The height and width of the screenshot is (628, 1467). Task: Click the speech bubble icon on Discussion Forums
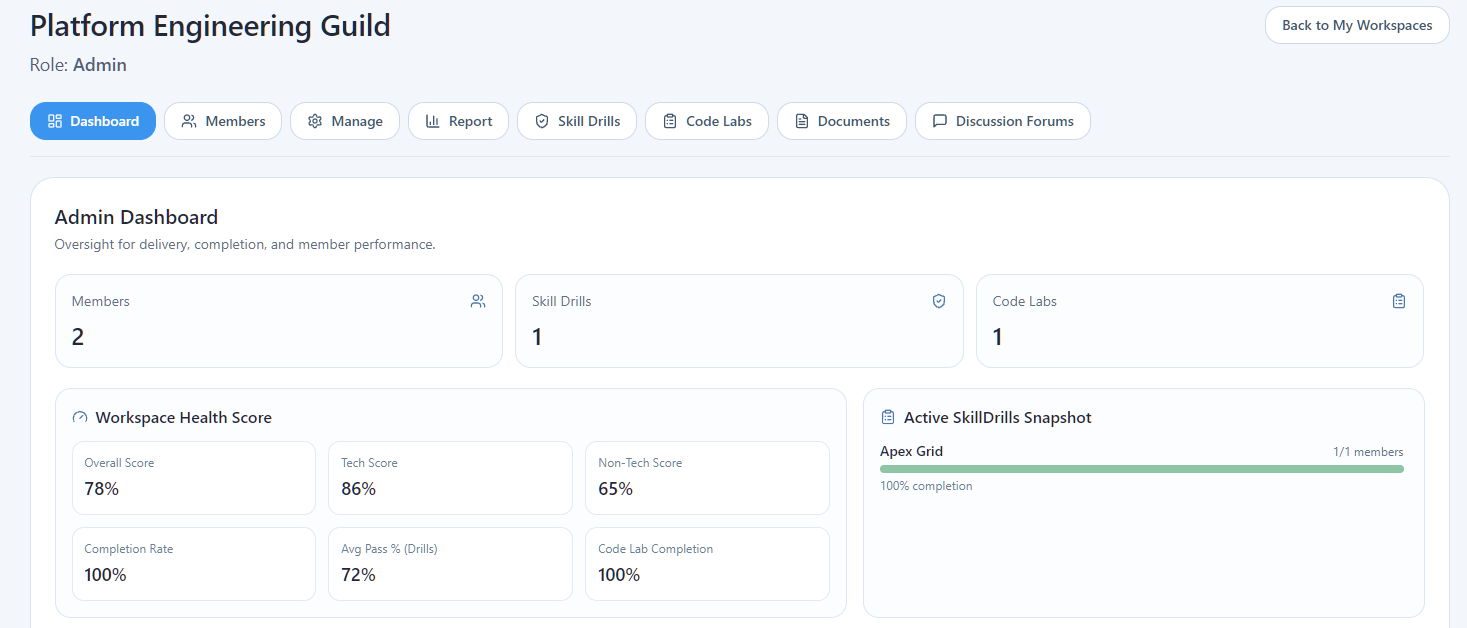(938, 120)
